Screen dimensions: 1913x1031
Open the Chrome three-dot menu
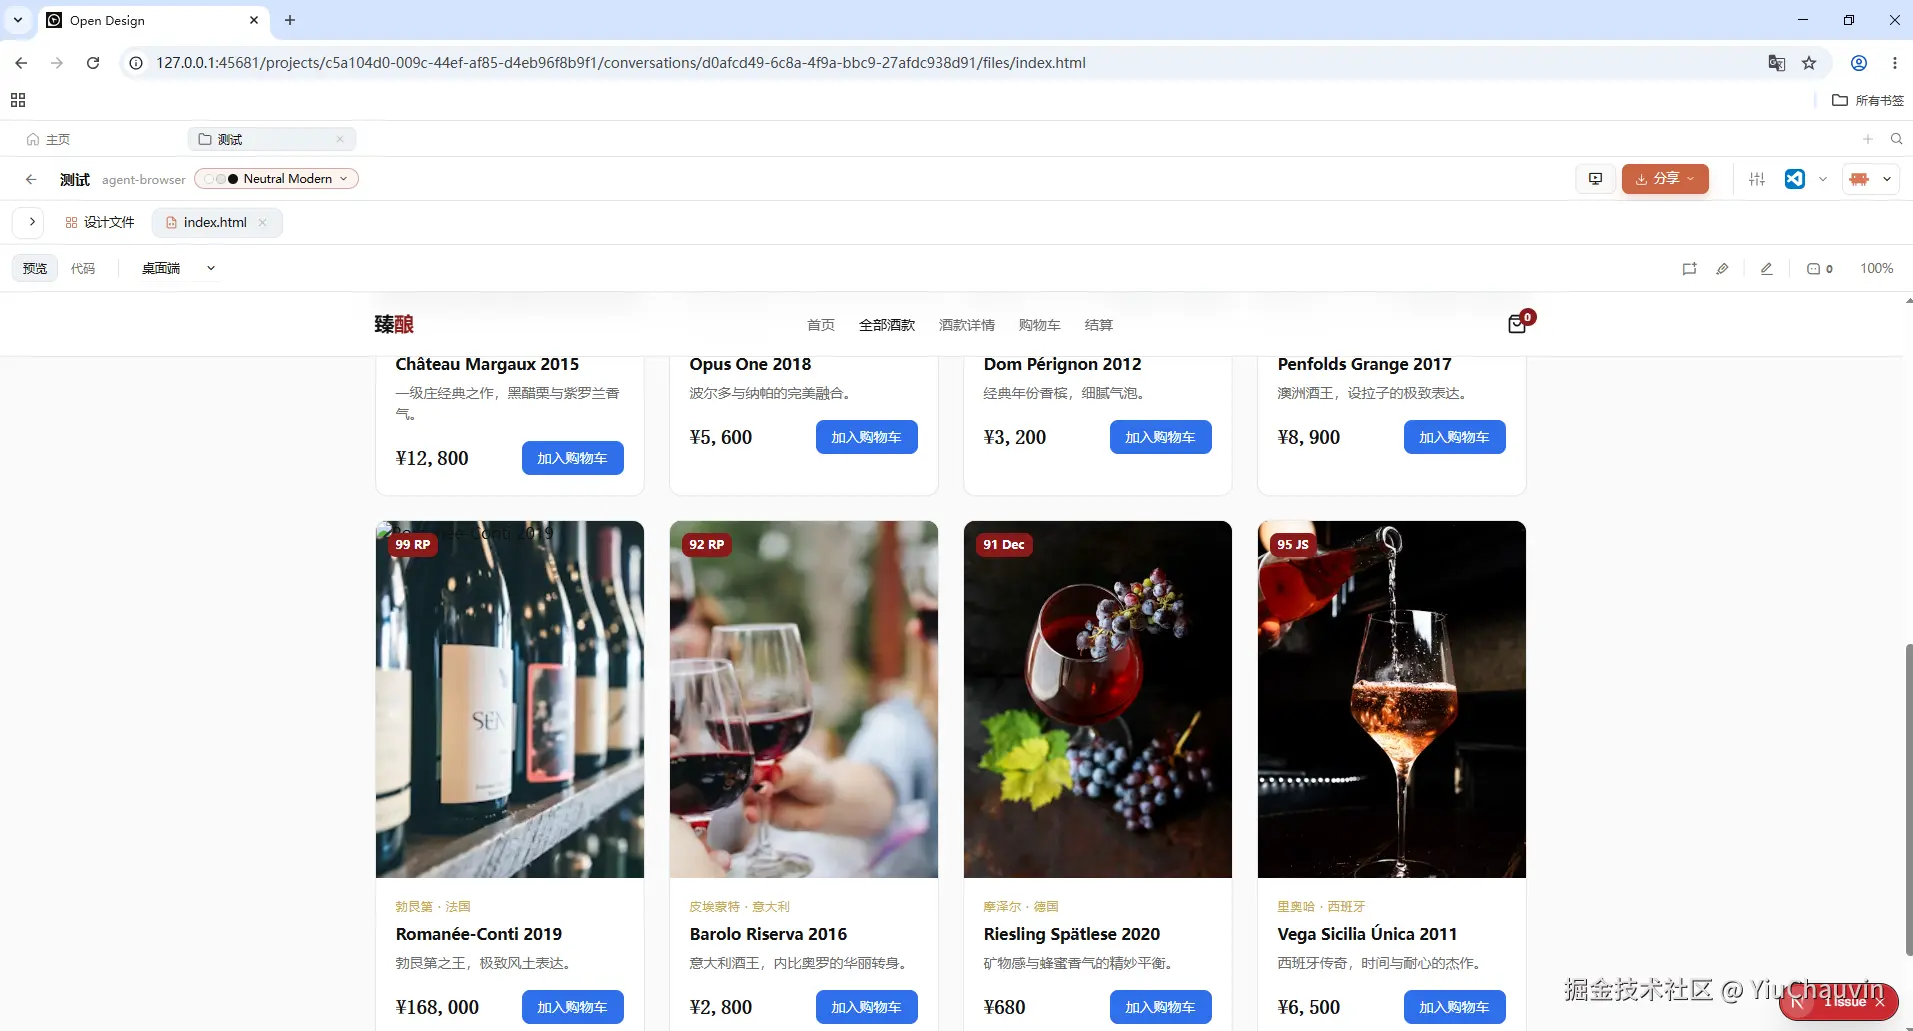pyautogui.click(x=1895, y=63)
